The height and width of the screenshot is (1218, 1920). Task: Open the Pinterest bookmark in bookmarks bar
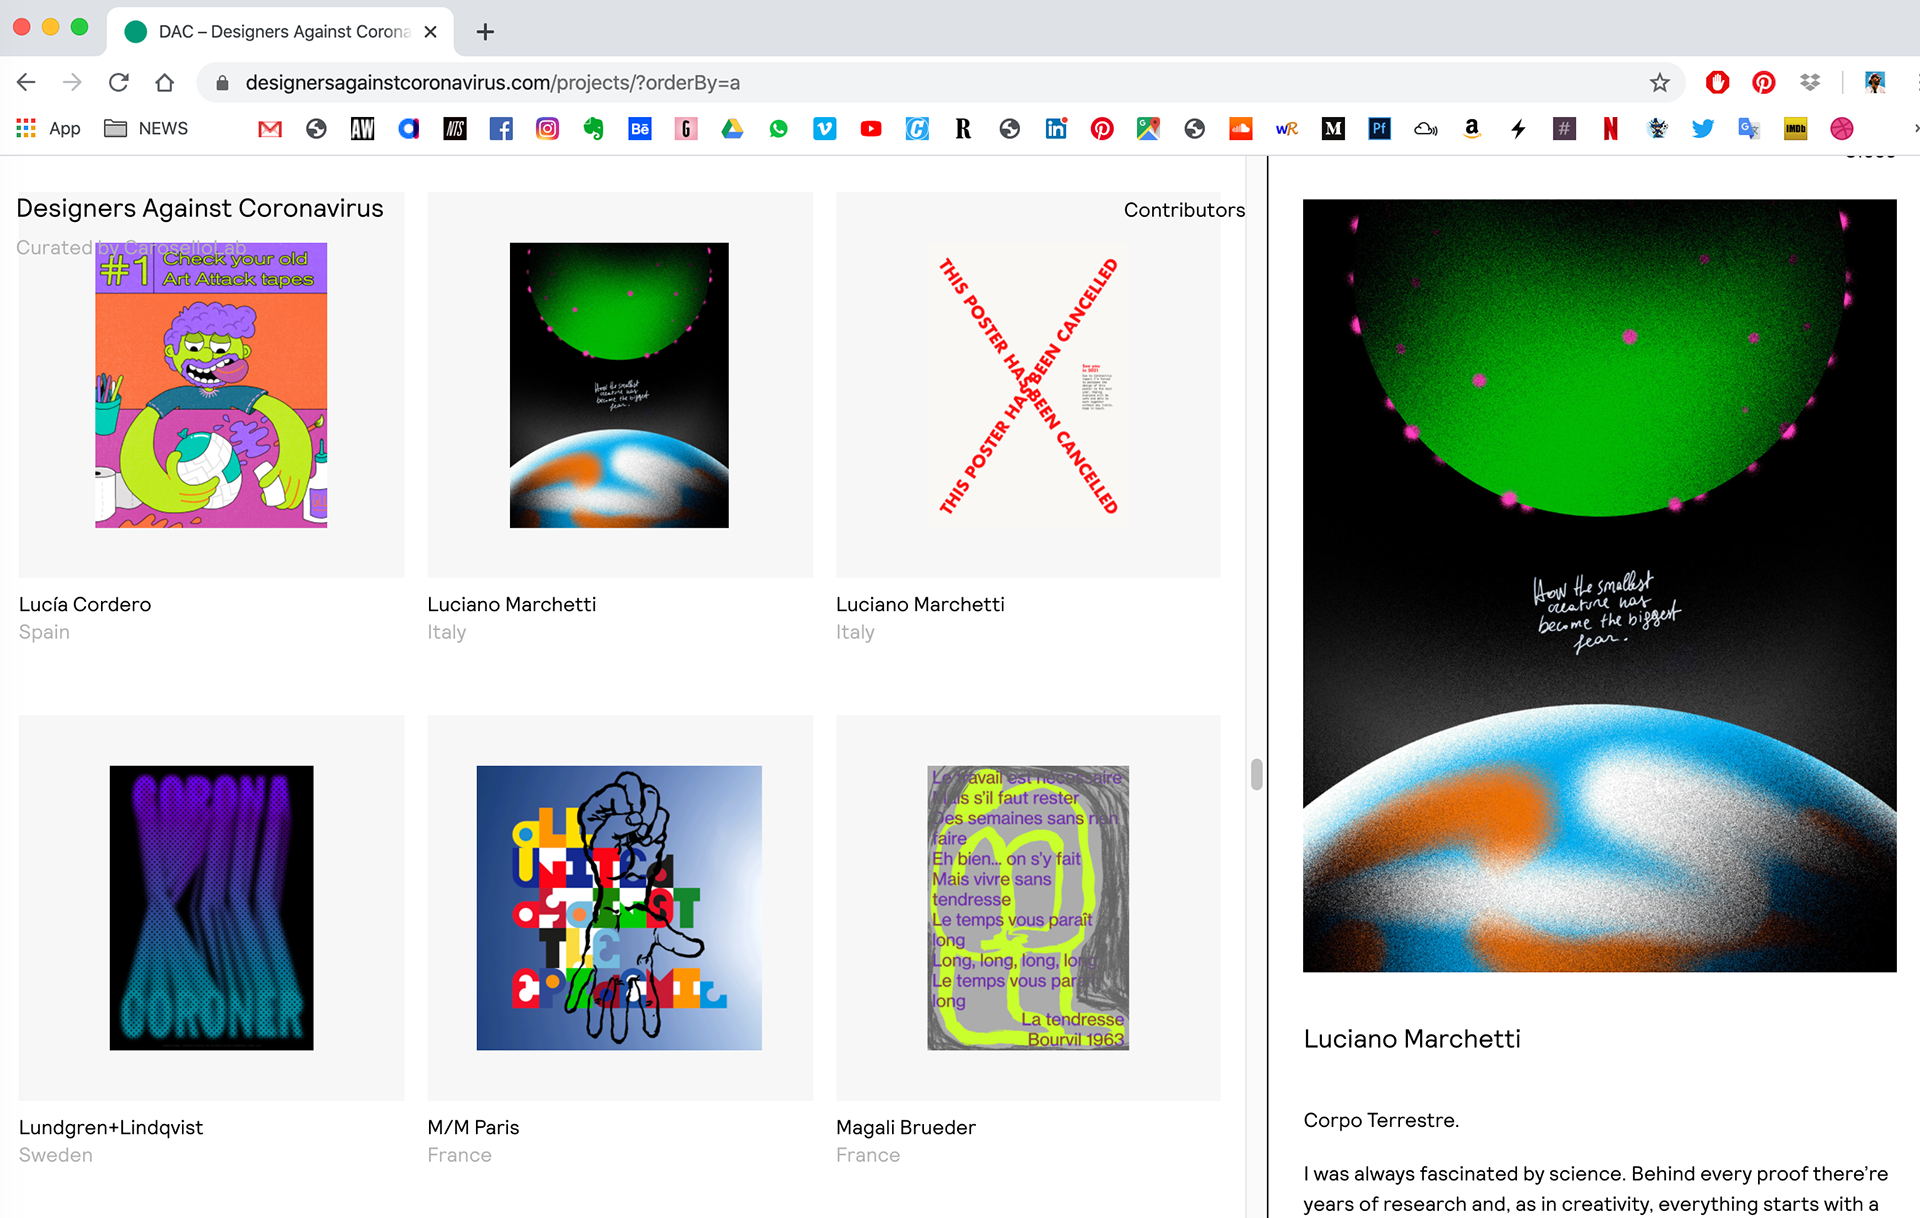point(1102,129)
